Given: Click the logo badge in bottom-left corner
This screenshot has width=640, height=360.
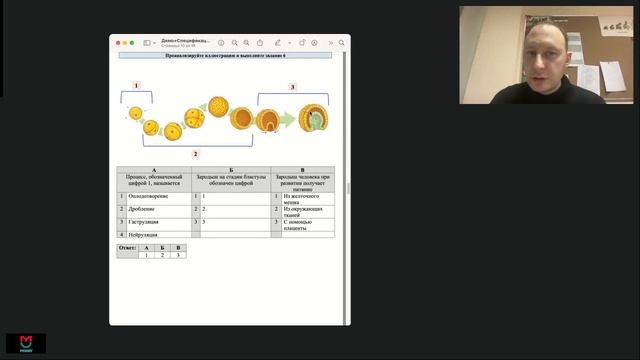Looking at the screenshot, I should tap(26, 343).
